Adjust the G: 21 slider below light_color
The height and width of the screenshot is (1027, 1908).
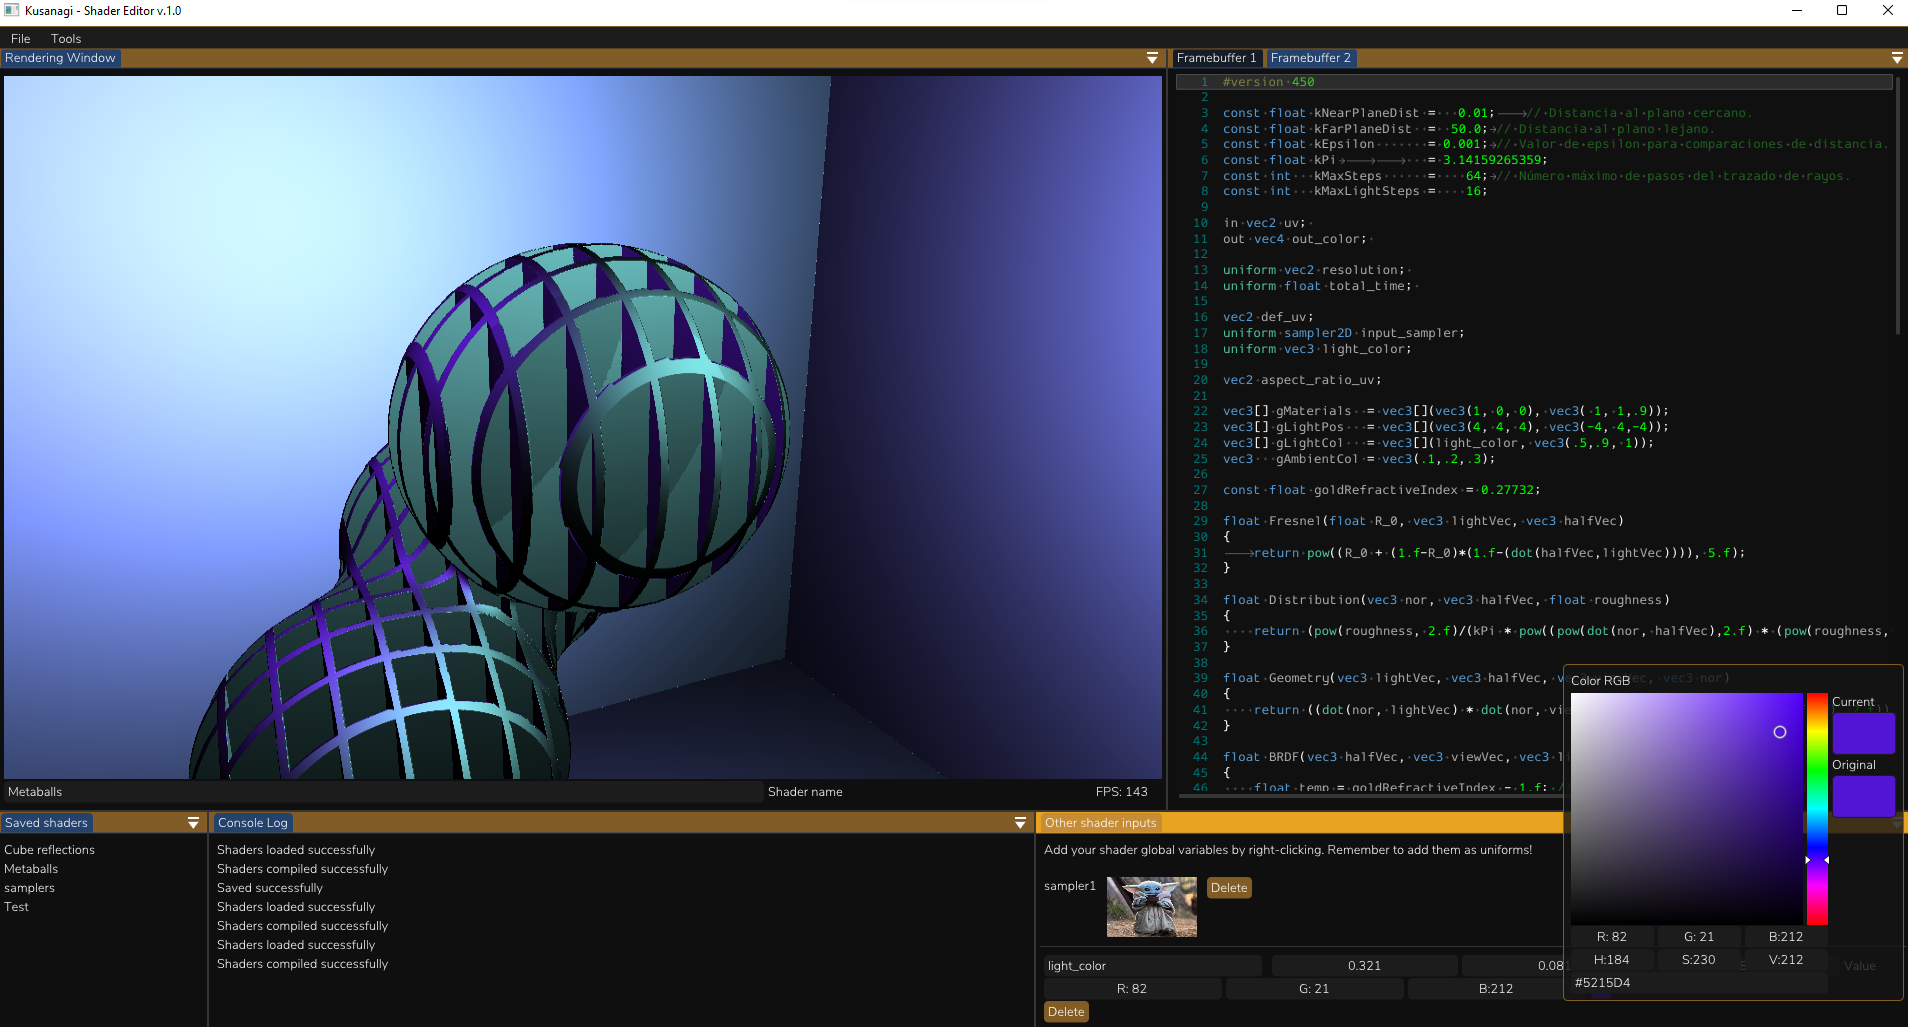point(1314,989)
